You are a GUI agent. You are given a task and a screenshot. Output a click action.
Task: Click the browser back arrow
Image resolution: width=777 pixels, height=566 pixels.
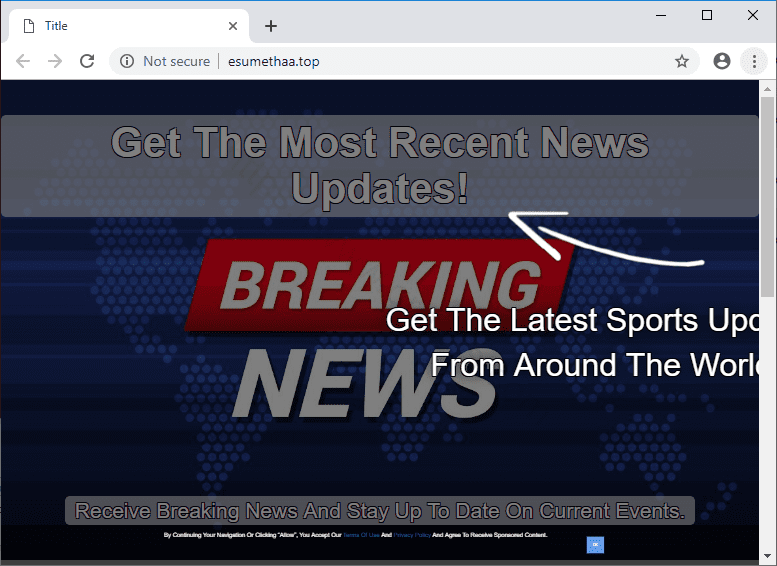click(x=23, y=61)
